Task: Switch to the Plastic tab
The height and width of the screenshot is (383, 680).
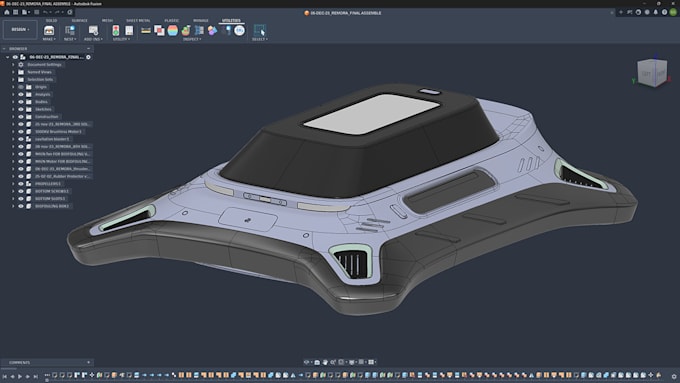Action: pos(171,20)
